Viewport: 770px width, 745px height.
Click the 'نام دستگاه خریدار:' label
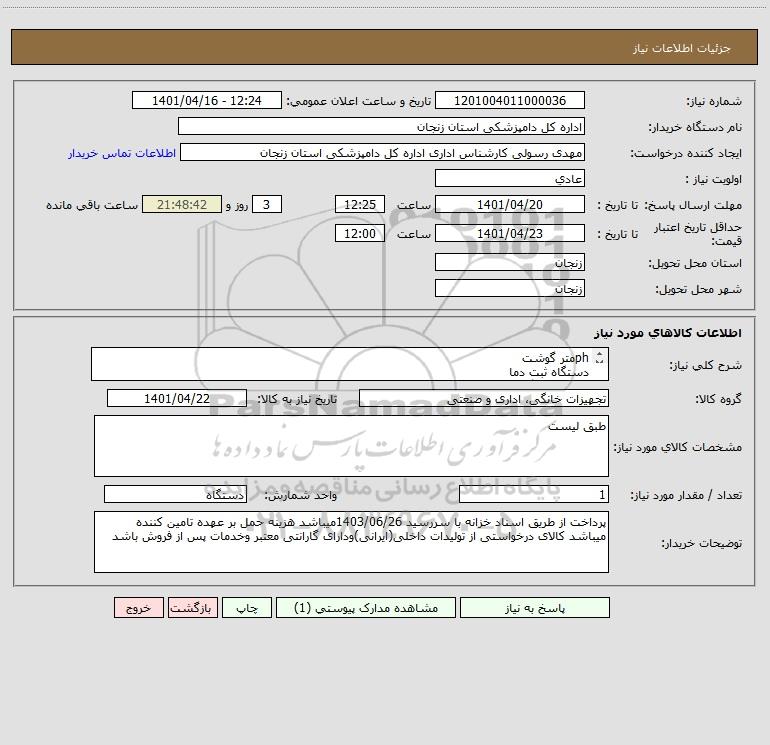tap(695, 127)
